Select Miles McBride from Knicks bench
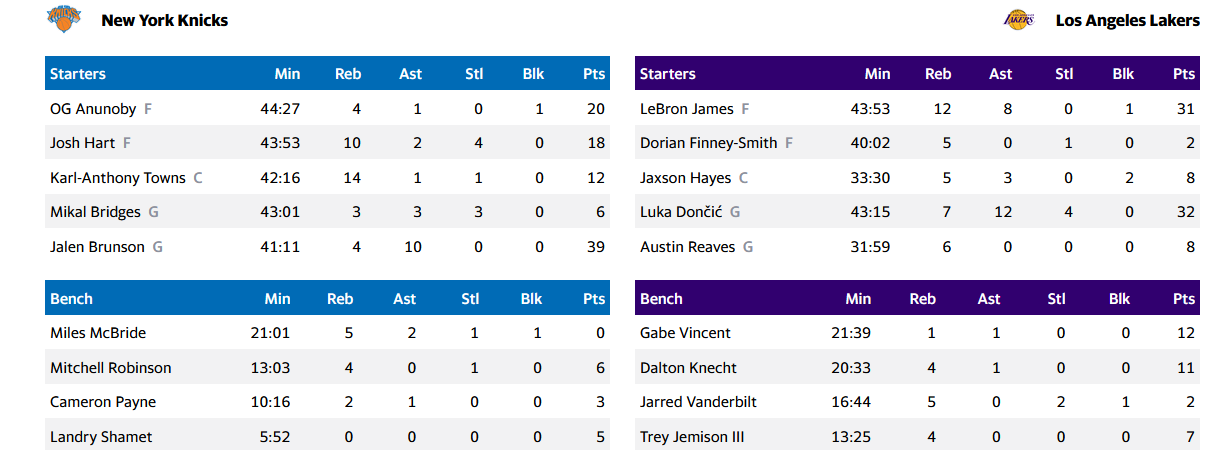Screen dimensions: 1219x450 [98, 333]
